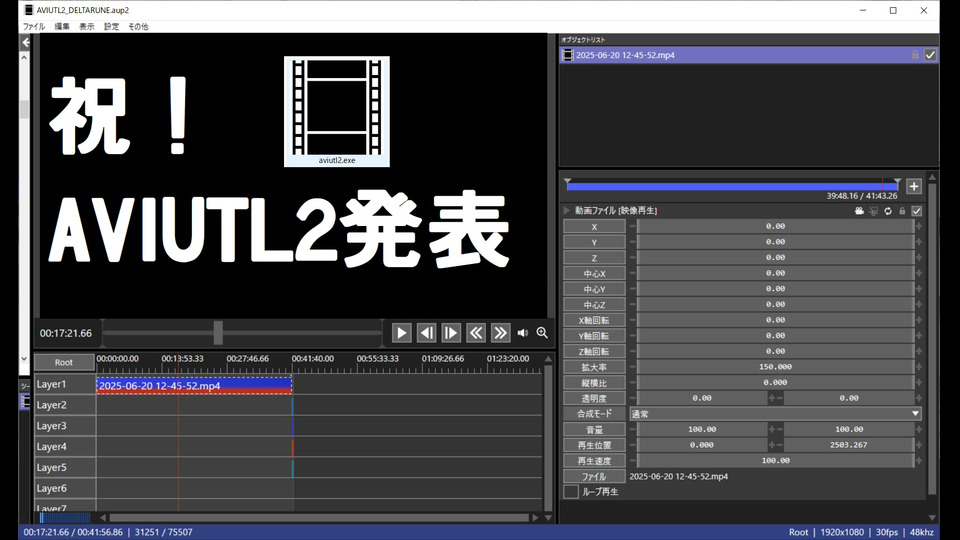
Task: Click film icon beside 2025-06-20 12-45-52.mp4 in object list
Action: (x=568, y=55)
